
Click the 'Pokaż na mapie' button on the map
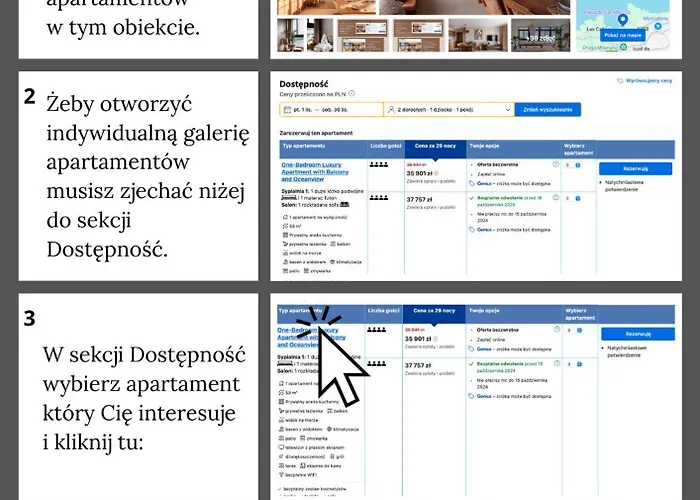coord(623,35)
